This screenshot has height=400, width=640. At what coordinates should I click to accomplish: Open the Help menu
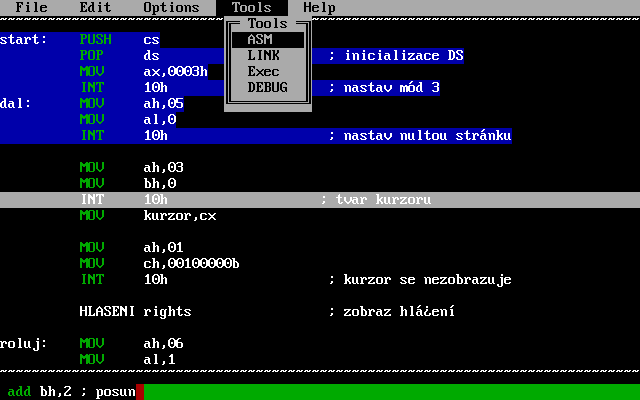point(319,7)
